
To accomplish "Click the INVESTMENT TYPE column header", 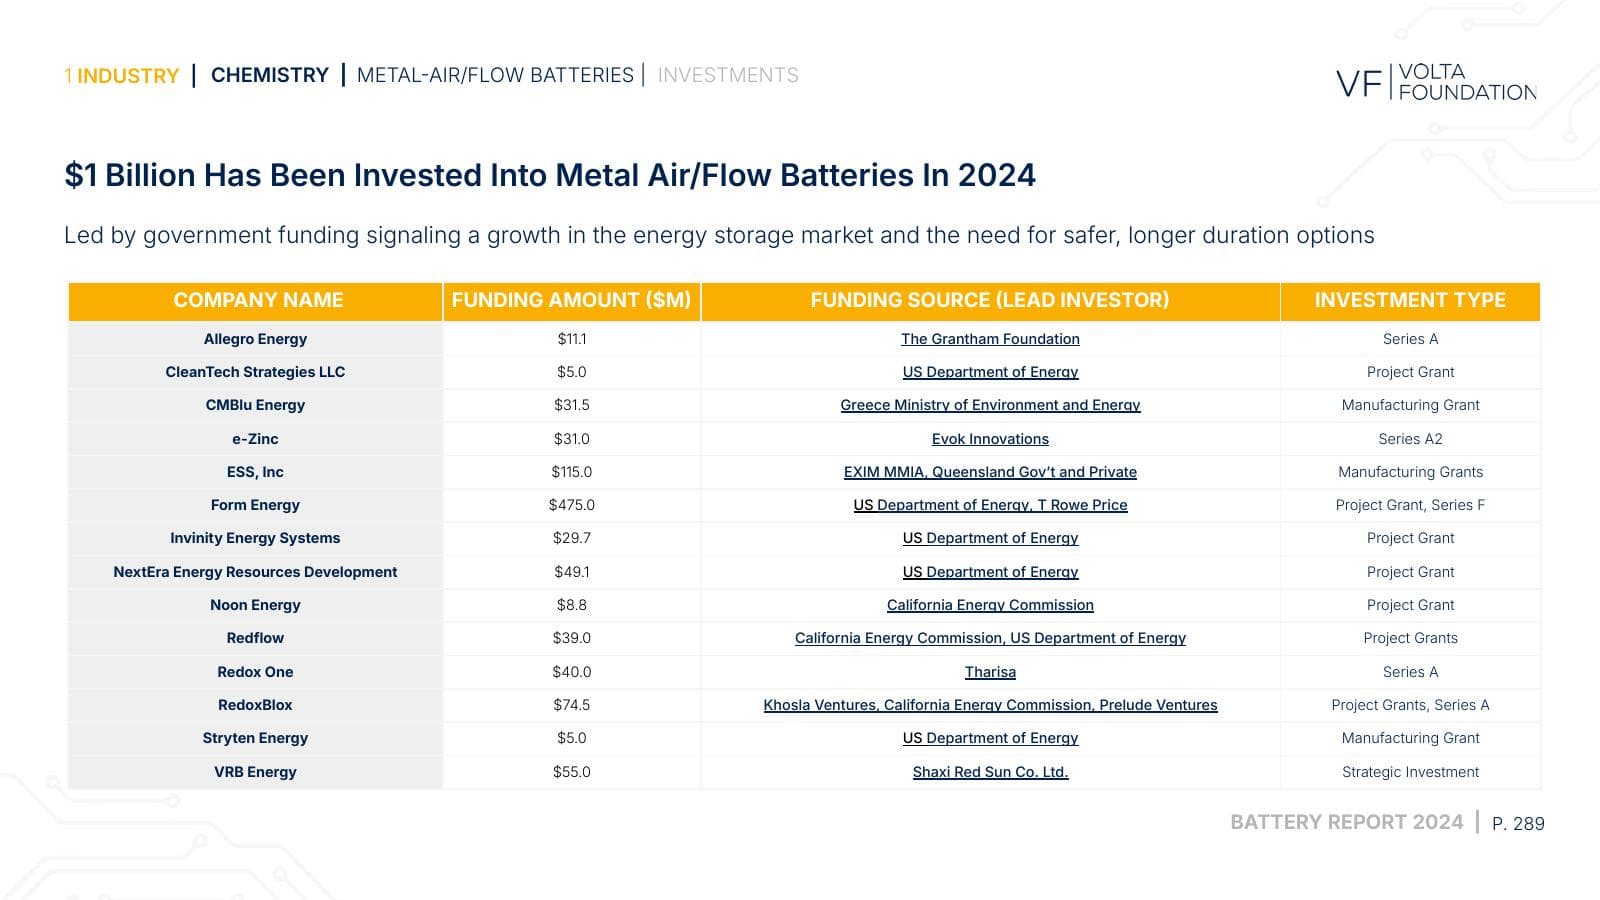I will point(1410,300).
